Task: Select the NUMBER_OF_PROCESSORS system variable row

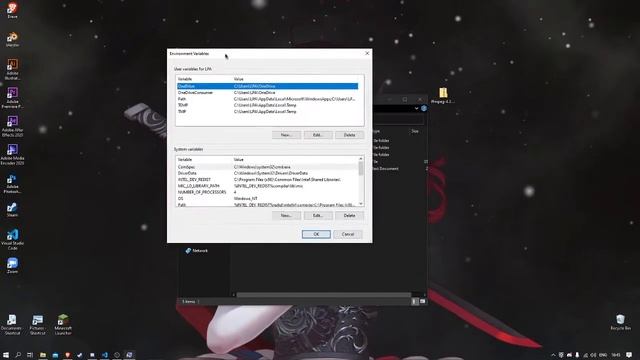Action: pos(267,192)
